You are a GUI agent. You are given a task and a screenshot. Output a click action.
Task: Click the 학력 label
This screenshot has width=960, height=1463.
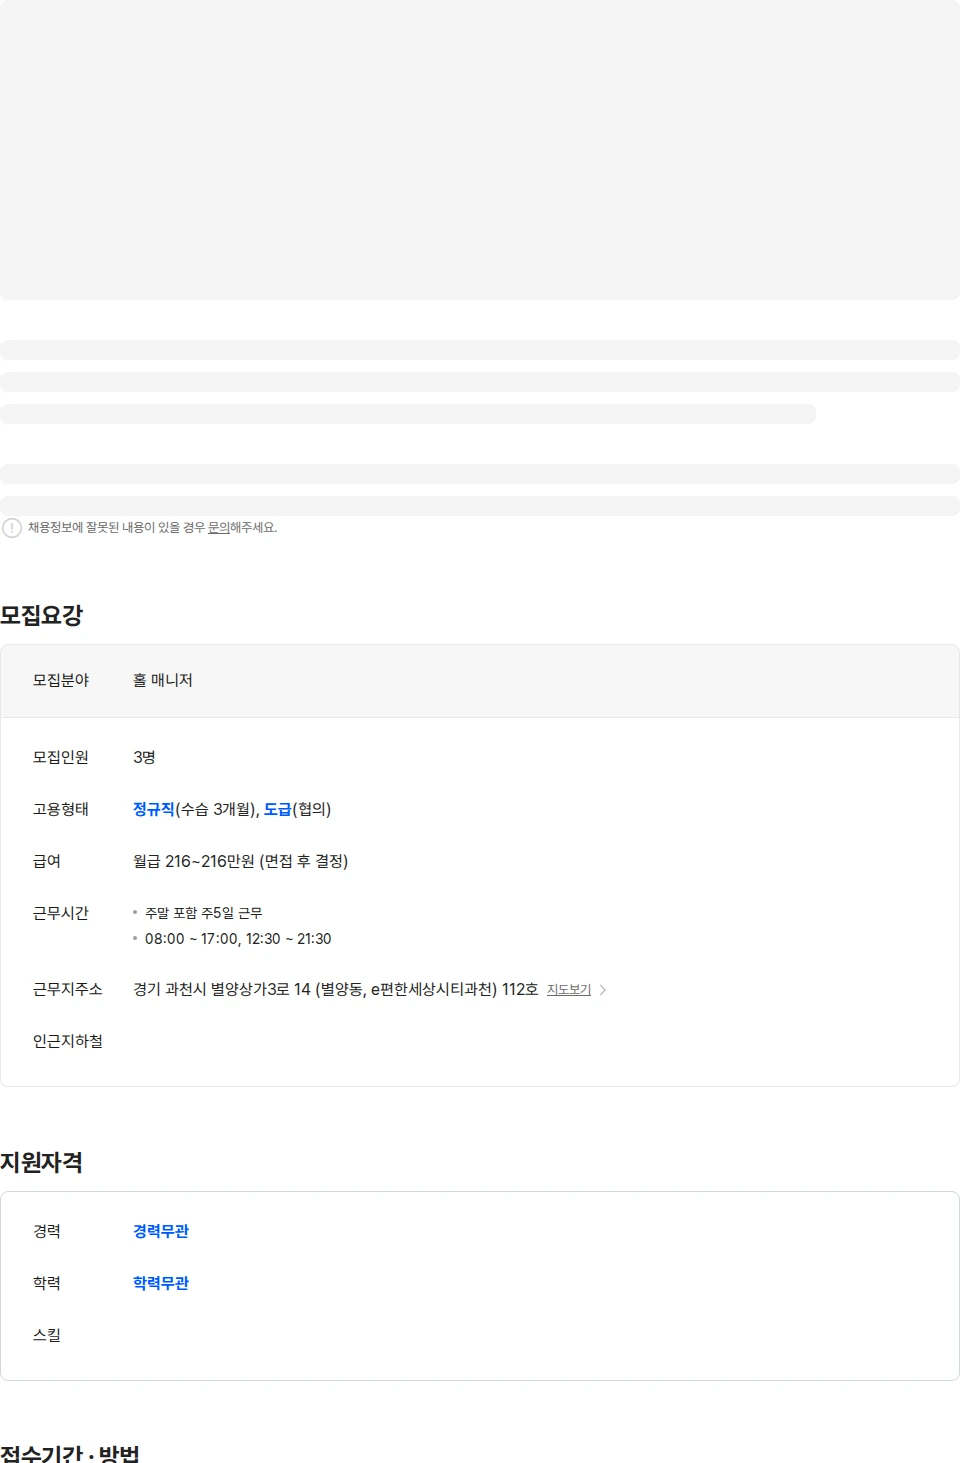click(47, 1283)
